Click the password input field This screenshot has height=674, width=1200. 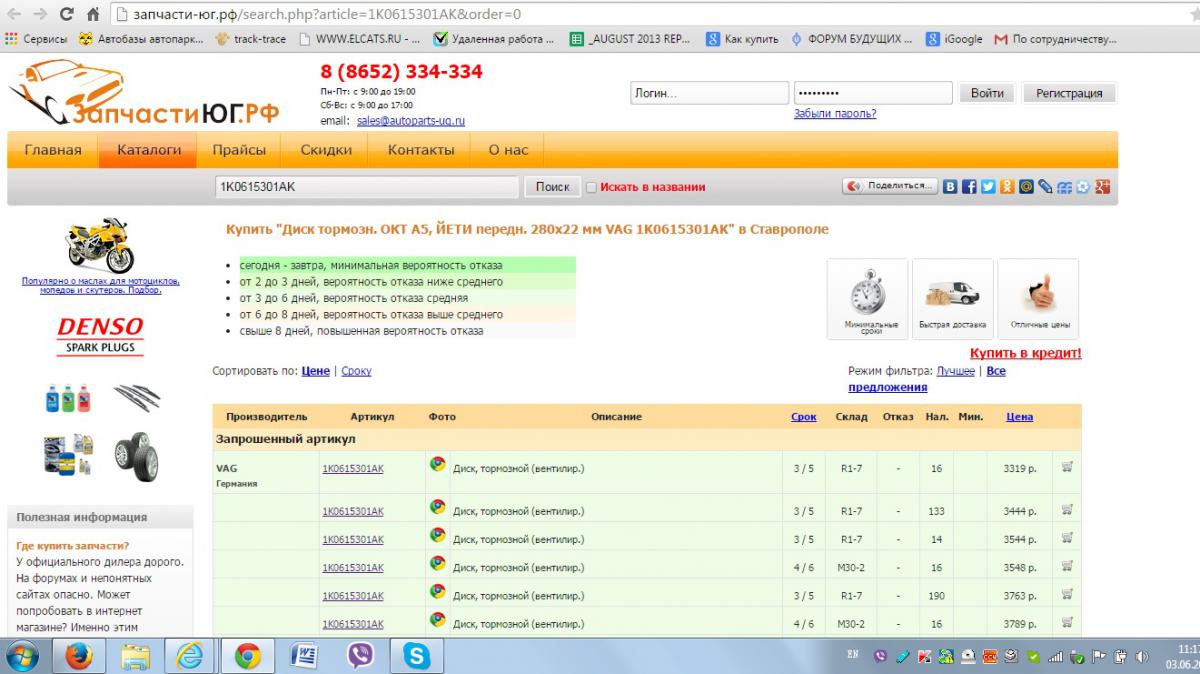(x=873, y=93)
